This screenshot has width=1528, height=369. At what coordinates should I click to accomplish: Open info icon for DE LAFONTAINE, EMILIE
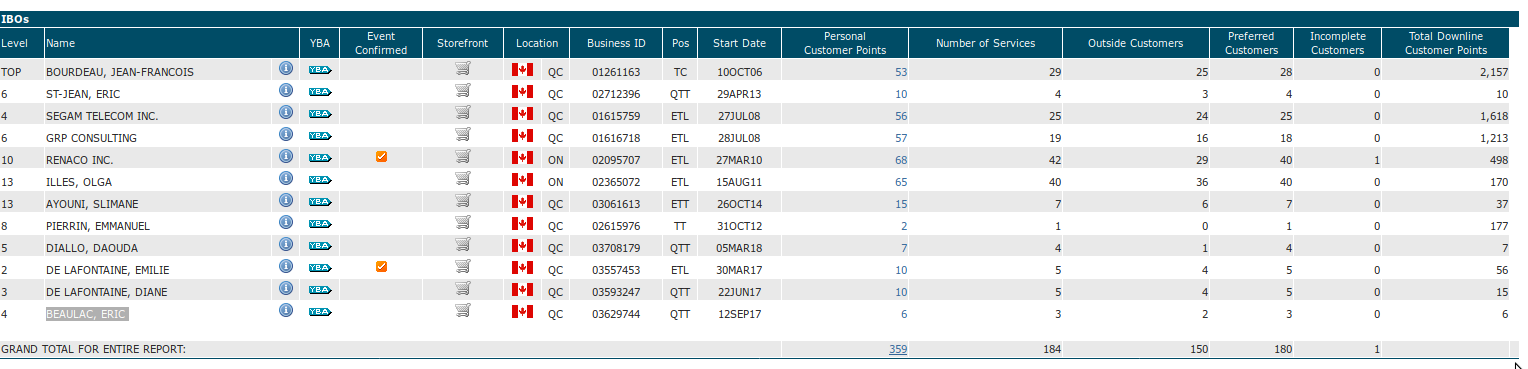click(285, 267)
